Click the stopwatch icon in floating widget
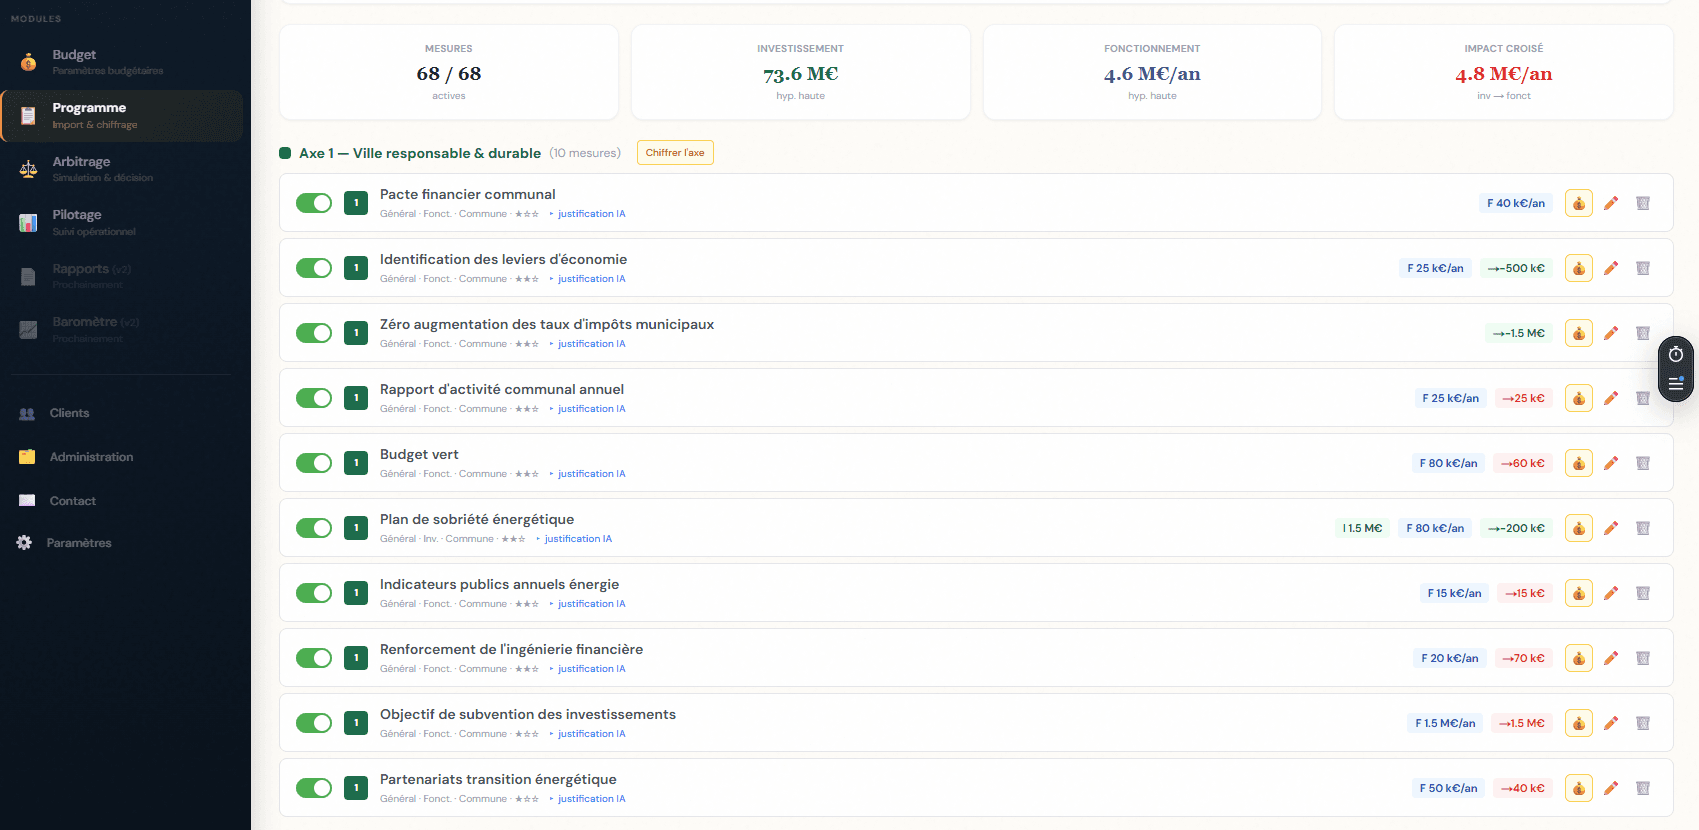 click(x=1676, y=355)
